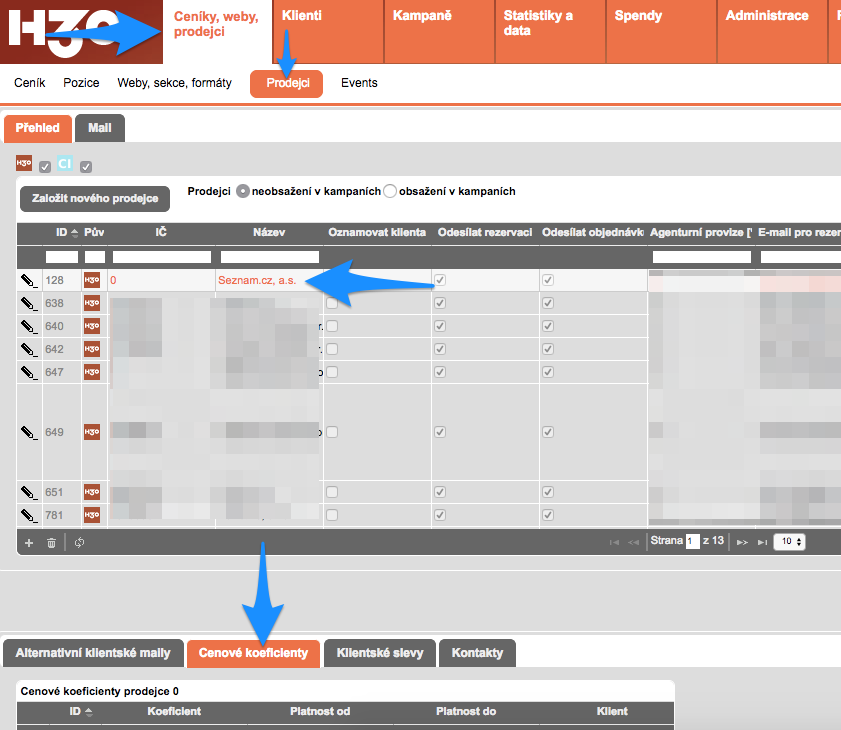This screenshot has width=841, height=730.
Task: Check 'Oznamovat klienta' for row 640
Action: (332, 326)
